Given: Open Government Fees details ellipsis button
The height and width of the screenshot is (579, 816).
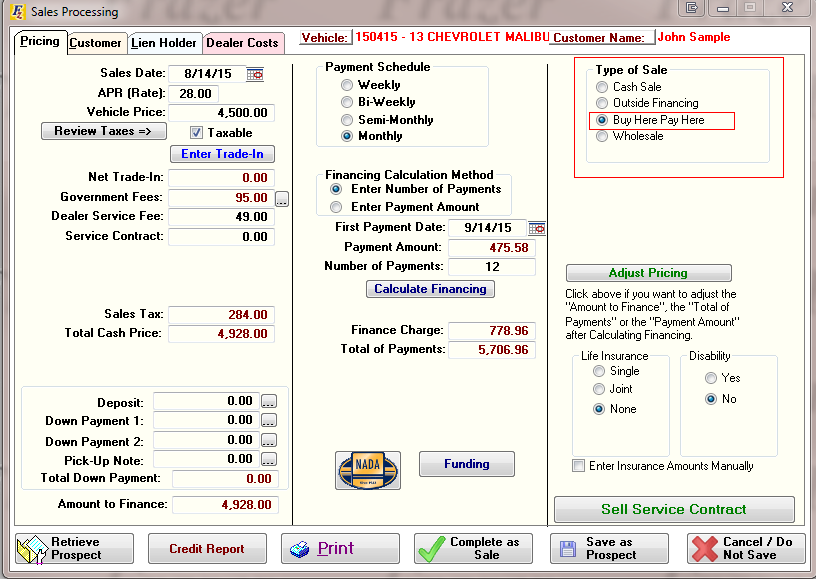Looking at the screenshot, I should pyautogui.click(x=282, y=199).
